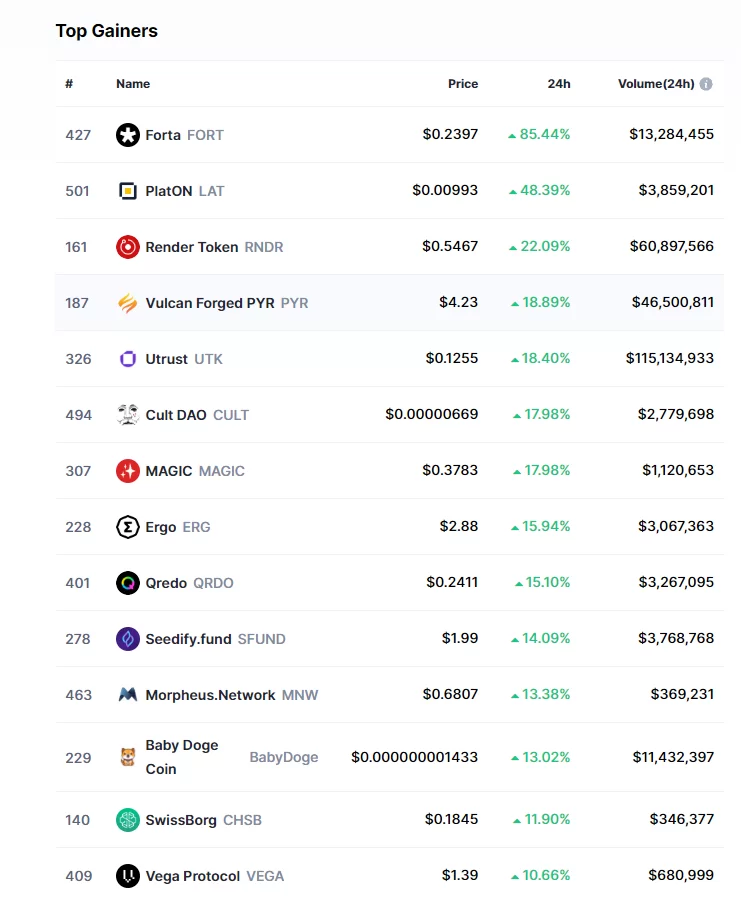
Task: Open the Seedify.fund SFUND link
Action: click(x=215, y=639)
